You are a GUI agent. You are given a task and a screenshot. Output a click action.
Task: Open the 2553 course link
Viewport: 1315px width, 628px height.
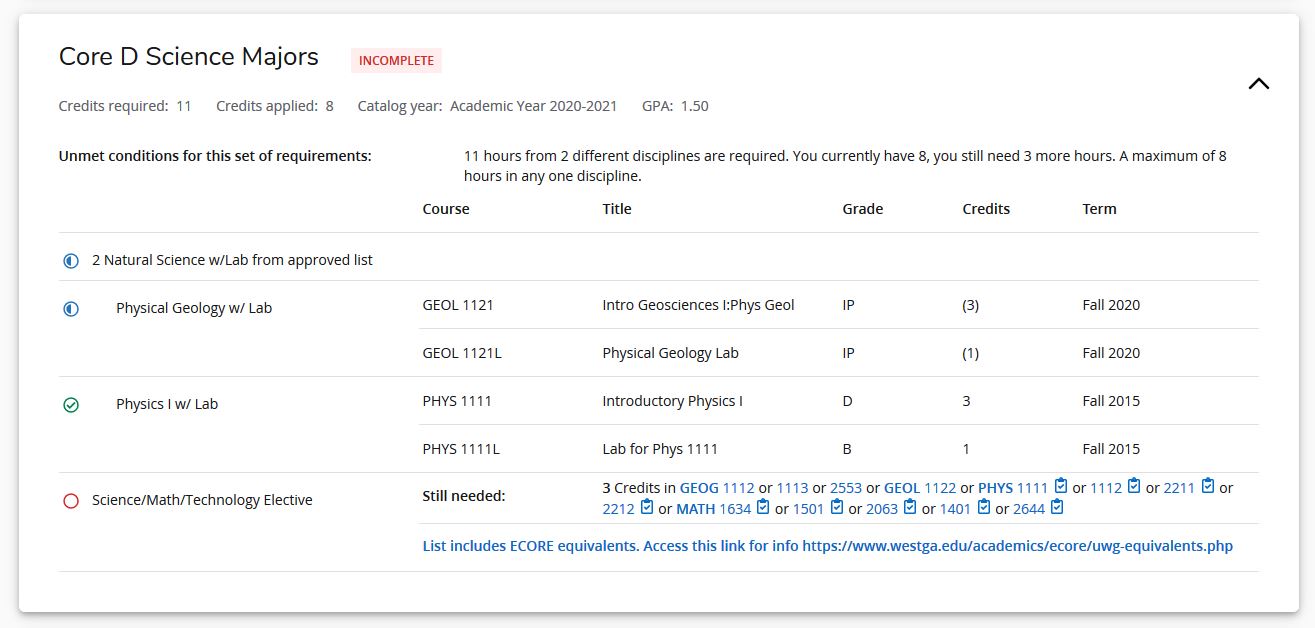(x=846, y=488)
